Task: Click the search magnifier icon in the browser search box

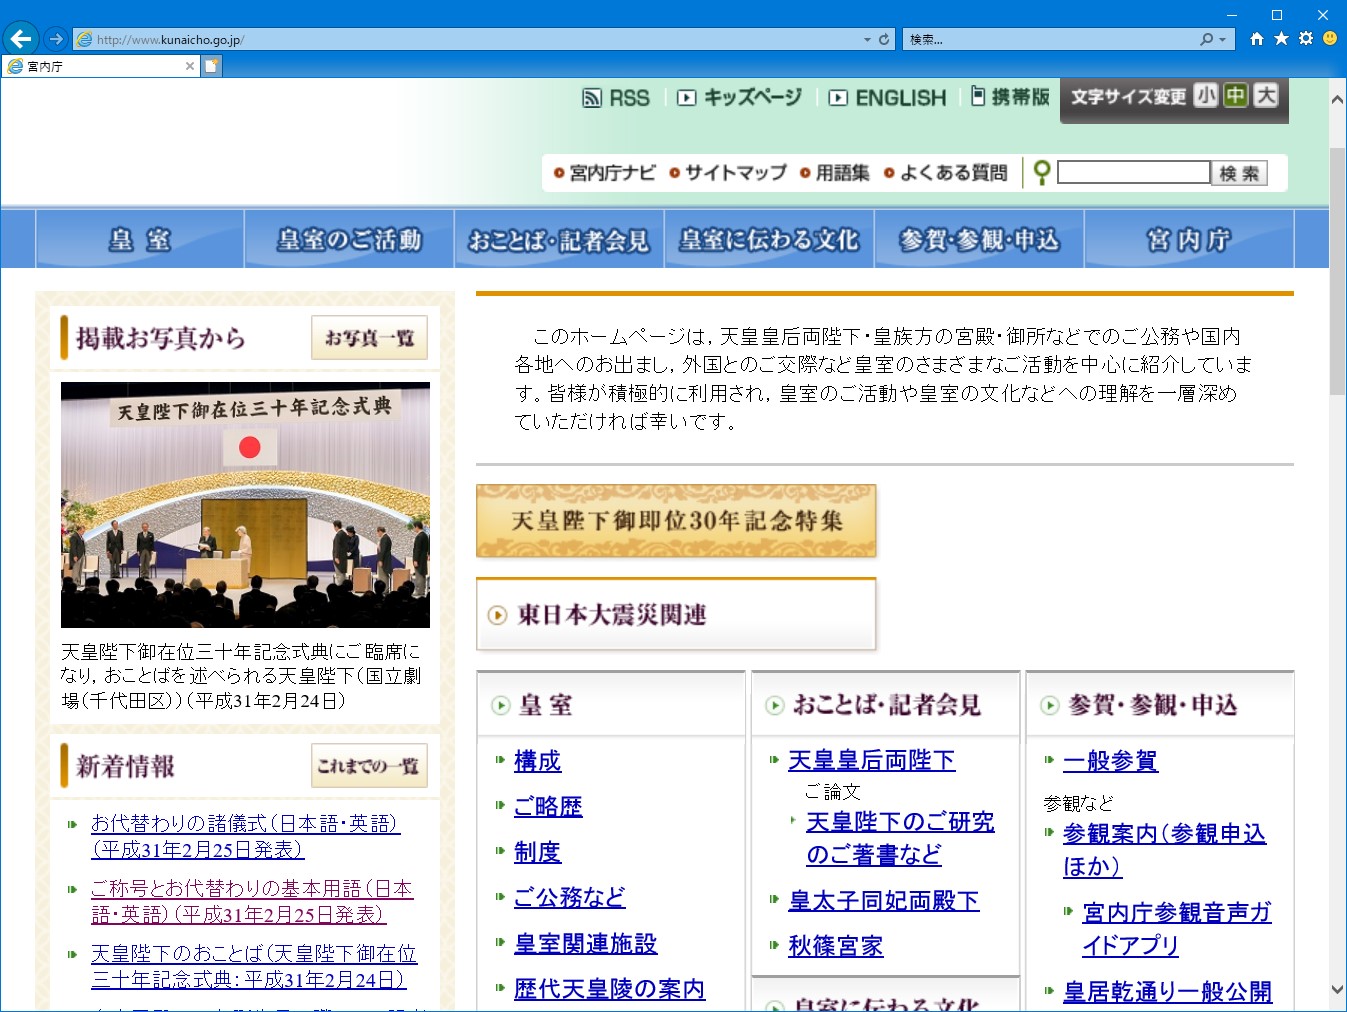Action: pos(1207,39)
